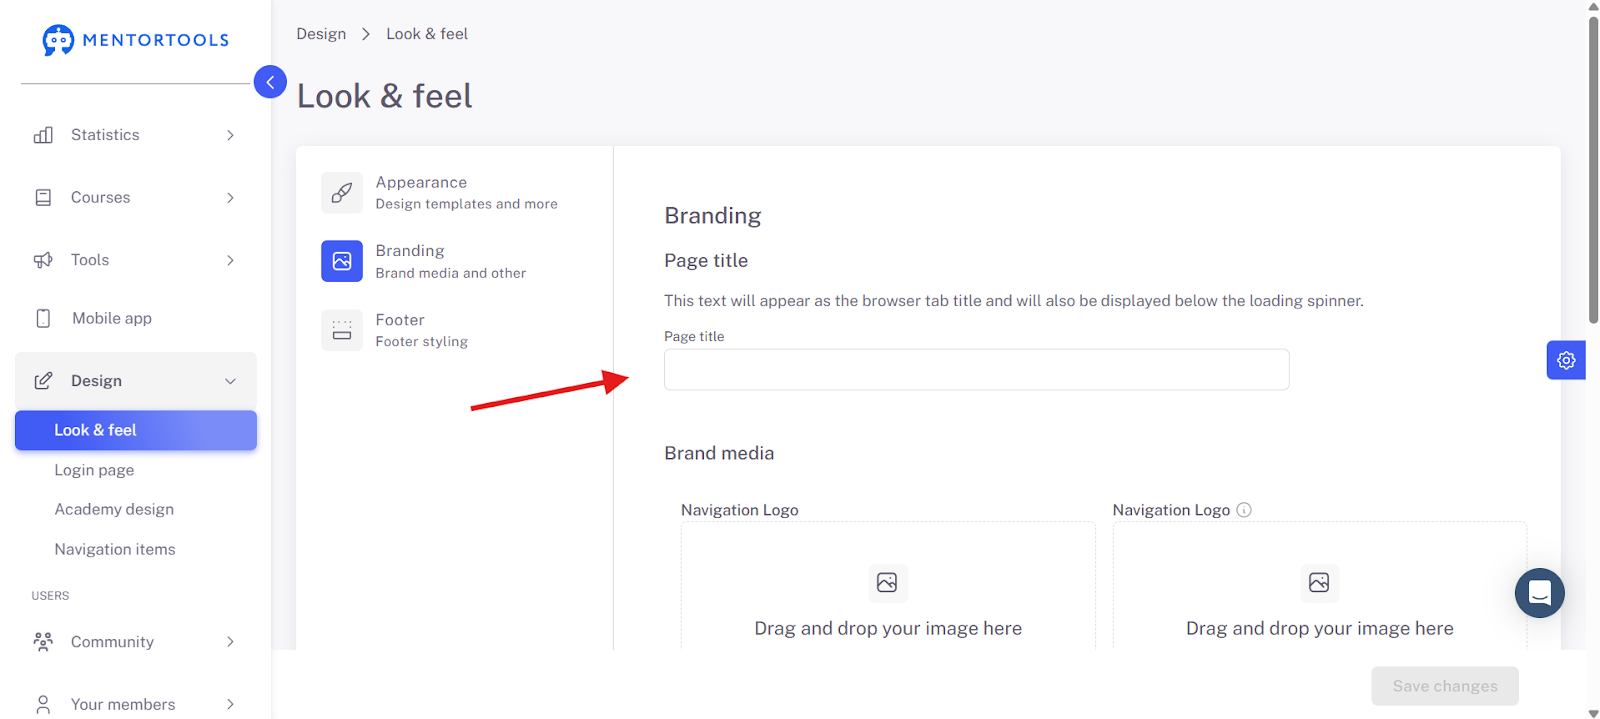Click the Footer layout icon

342,330
